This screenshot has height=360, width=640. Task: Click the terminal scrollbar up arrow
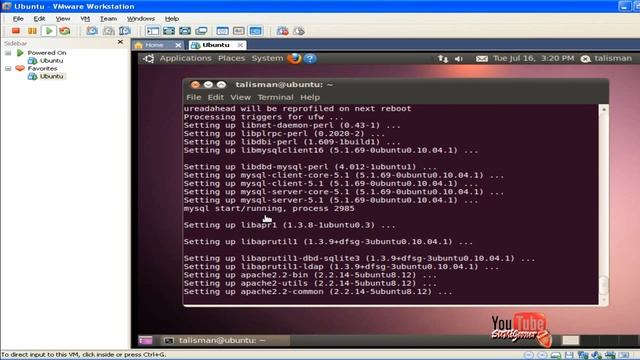click(x=604, y=109)
